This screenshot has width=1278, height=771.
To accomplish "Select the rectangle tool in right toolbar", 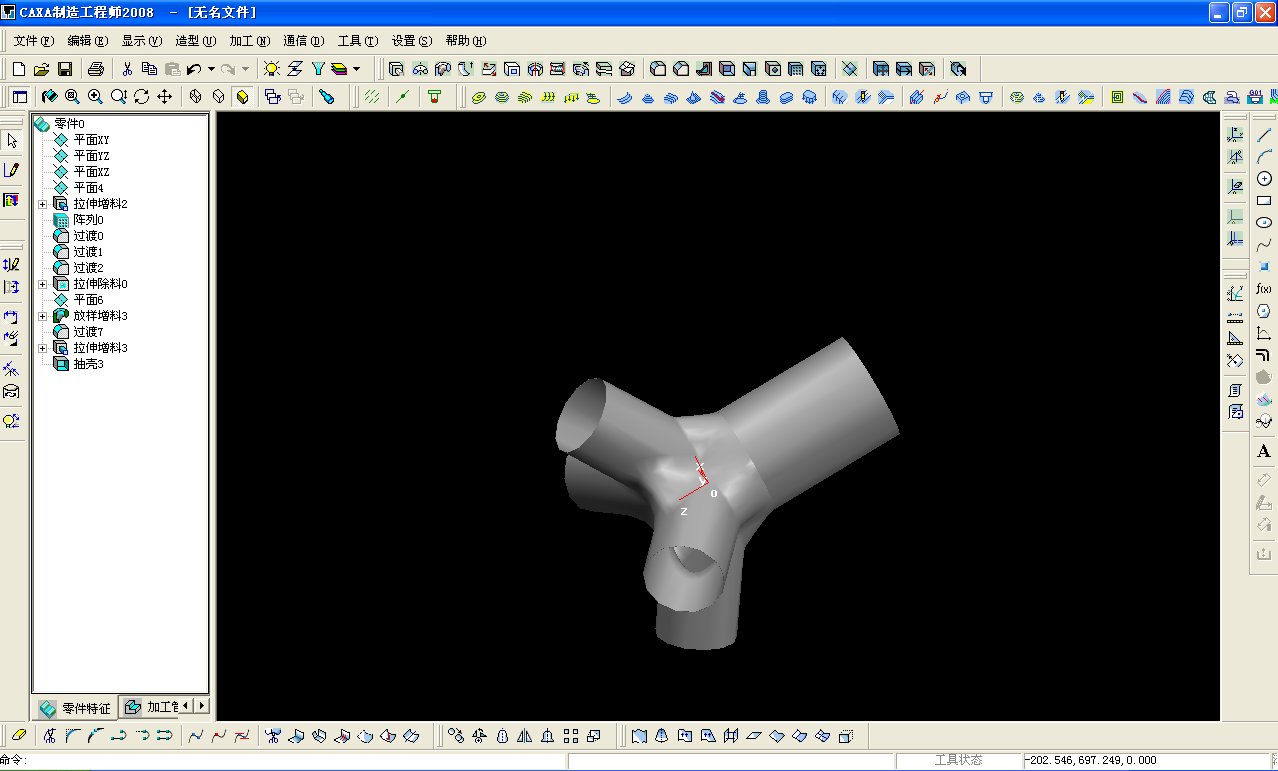I will click(1264, 201).
